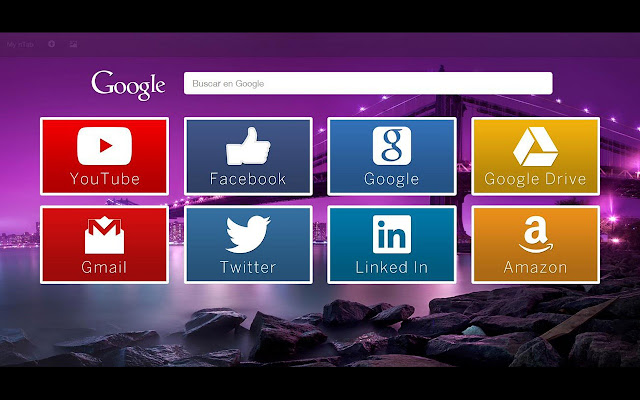This screenshot has width=640, height=400.
Task: Open the Linked In tile
Action: 392,244
